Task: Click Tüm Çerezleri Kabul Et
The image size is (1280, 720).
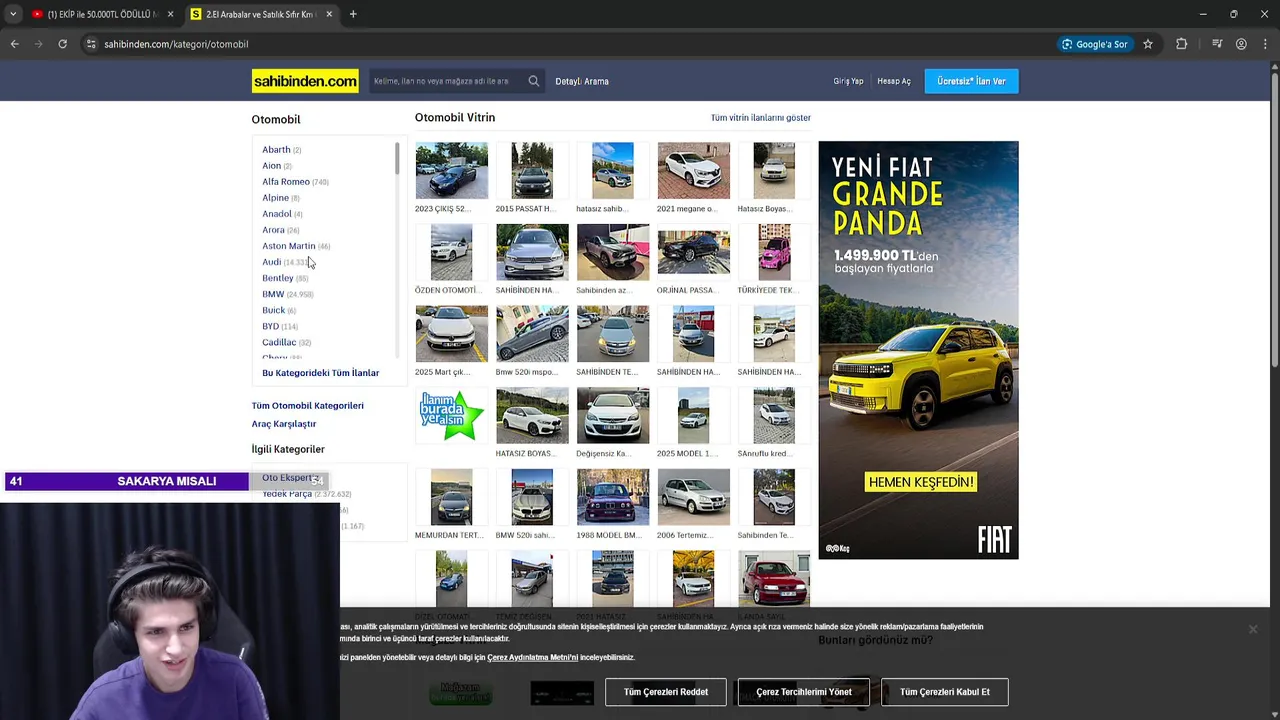Action: (x=944, y=692)
